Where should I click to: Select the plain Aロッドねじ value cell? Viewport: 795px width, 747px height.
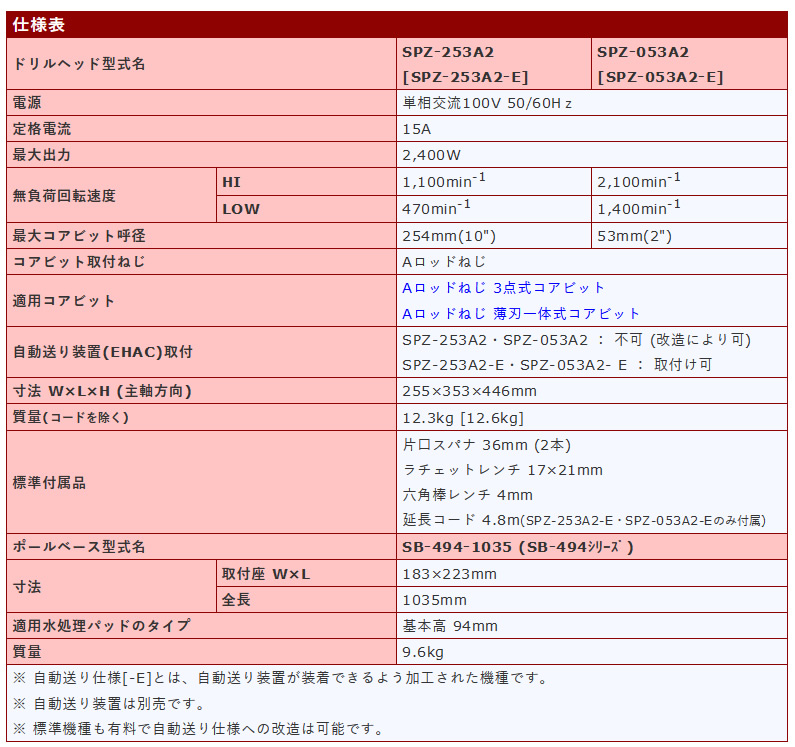(444, 262)
